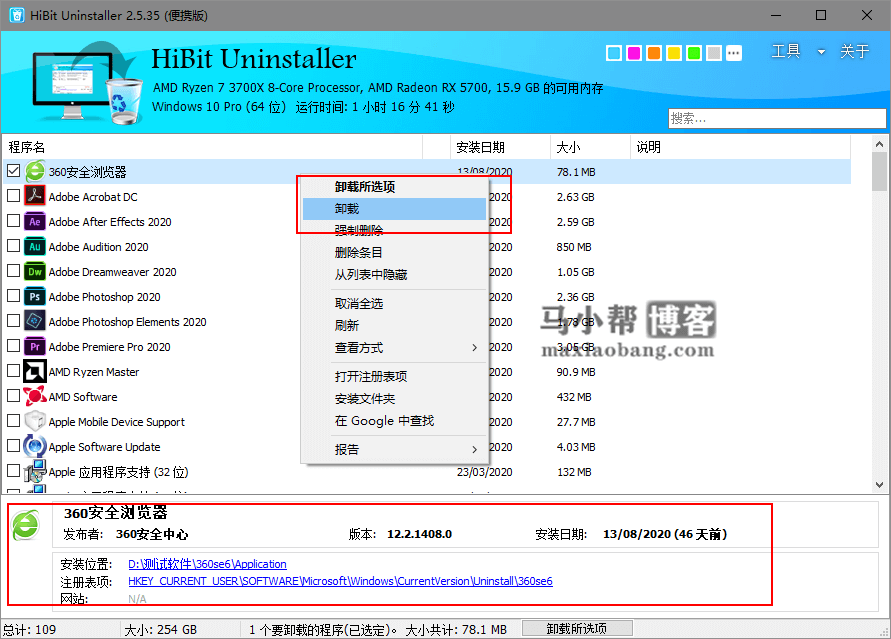Click the HiBit Uninstaller title bar app icon
Image resolution: width=891 pixels, height=639 pixels.
[x=16, y=15]
